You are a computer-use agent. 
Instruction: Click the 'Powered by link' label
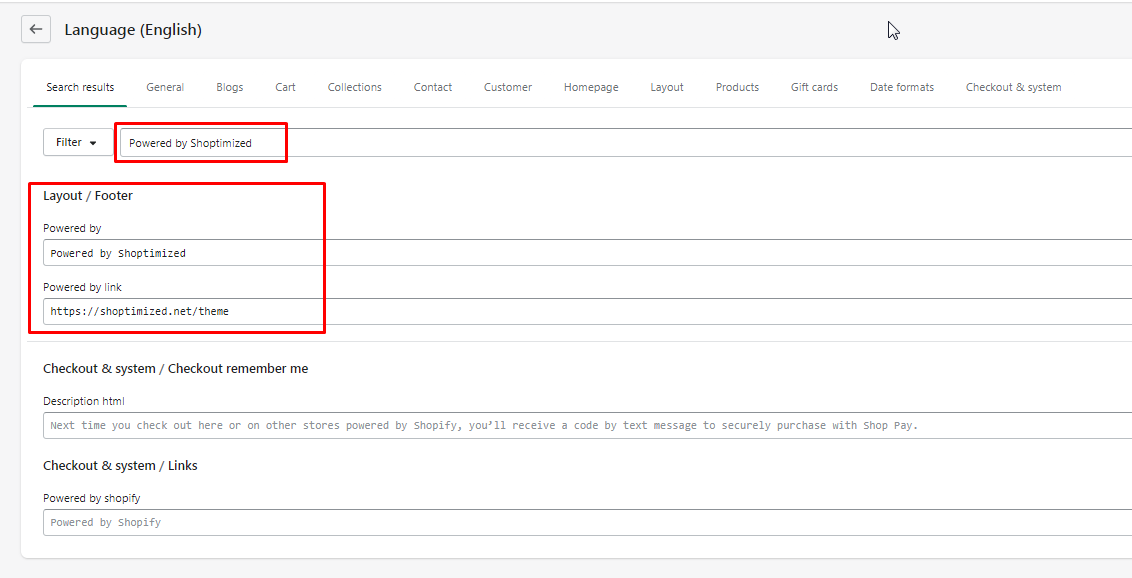tap(82, 287)
